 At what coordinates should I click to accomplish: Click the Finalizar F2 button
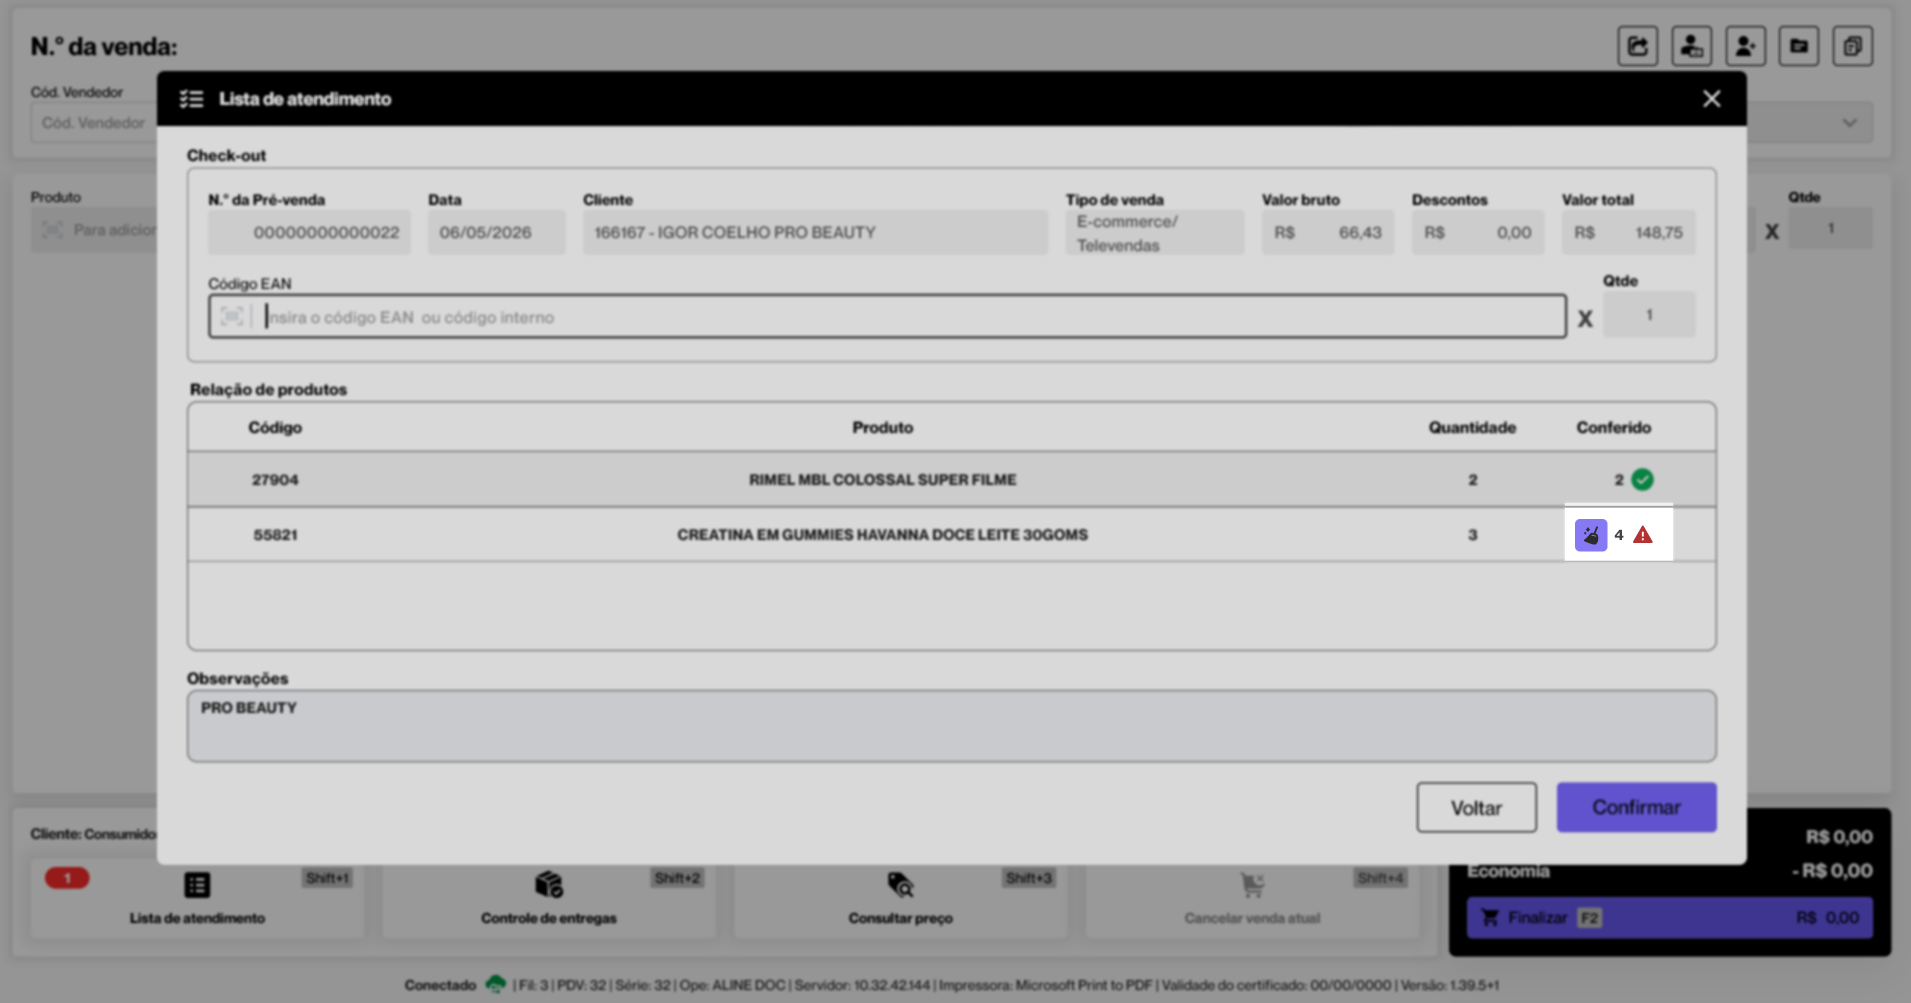click(1669, 918)
